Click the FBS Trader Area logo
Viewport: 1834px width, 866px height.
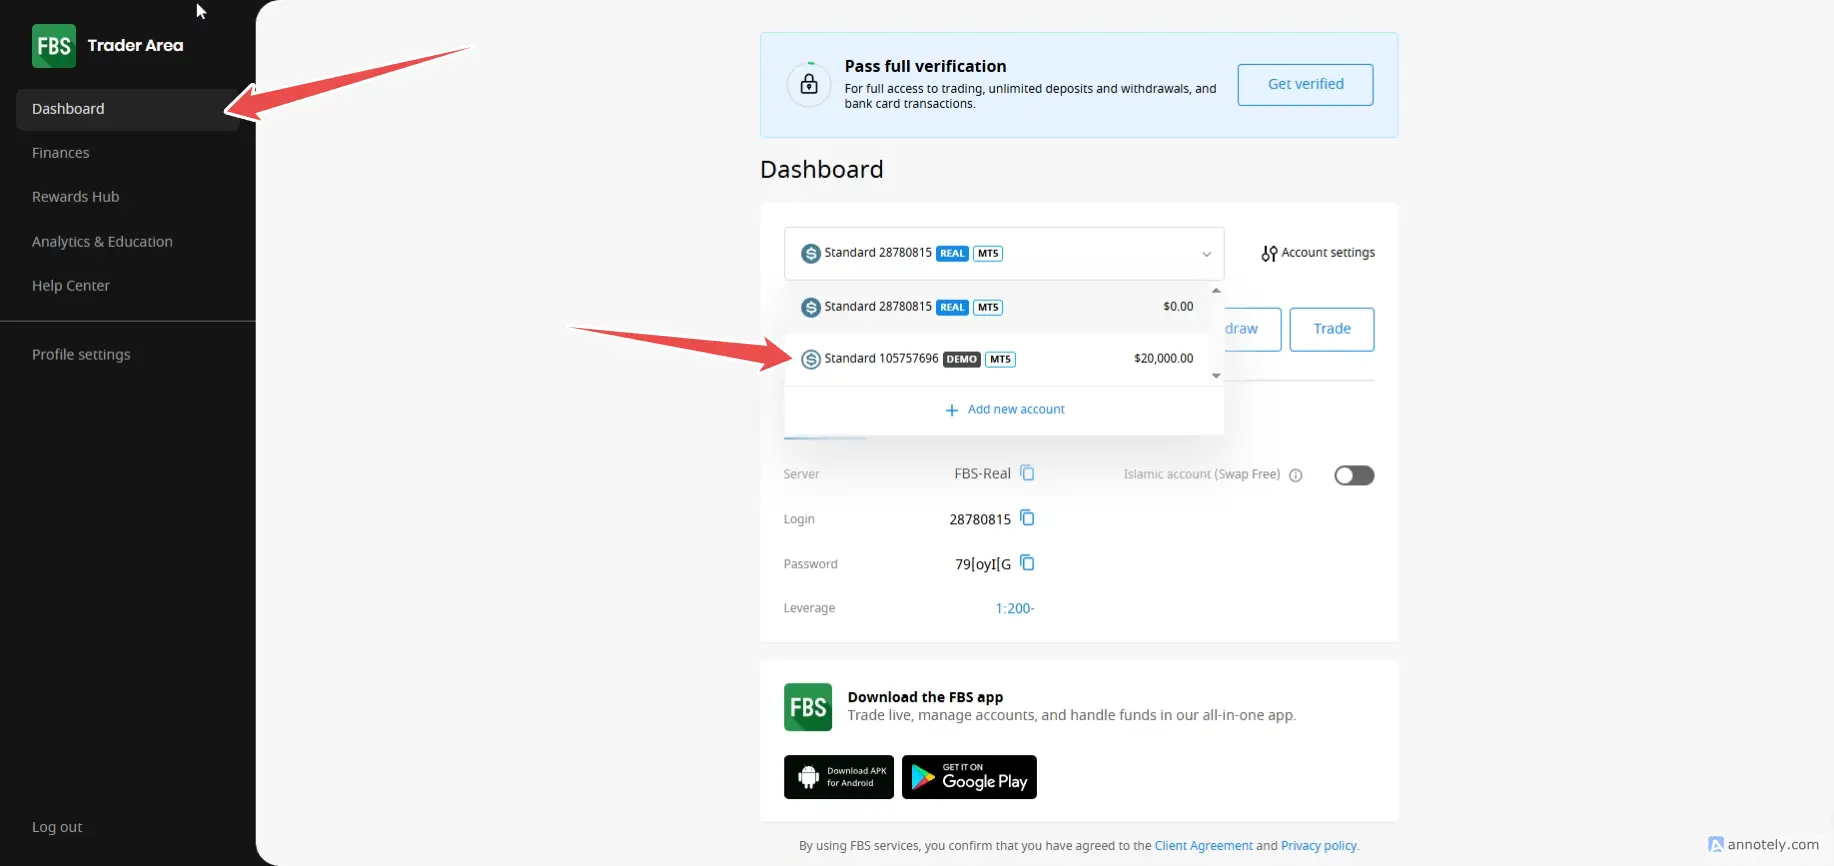[x=107, y=46]
